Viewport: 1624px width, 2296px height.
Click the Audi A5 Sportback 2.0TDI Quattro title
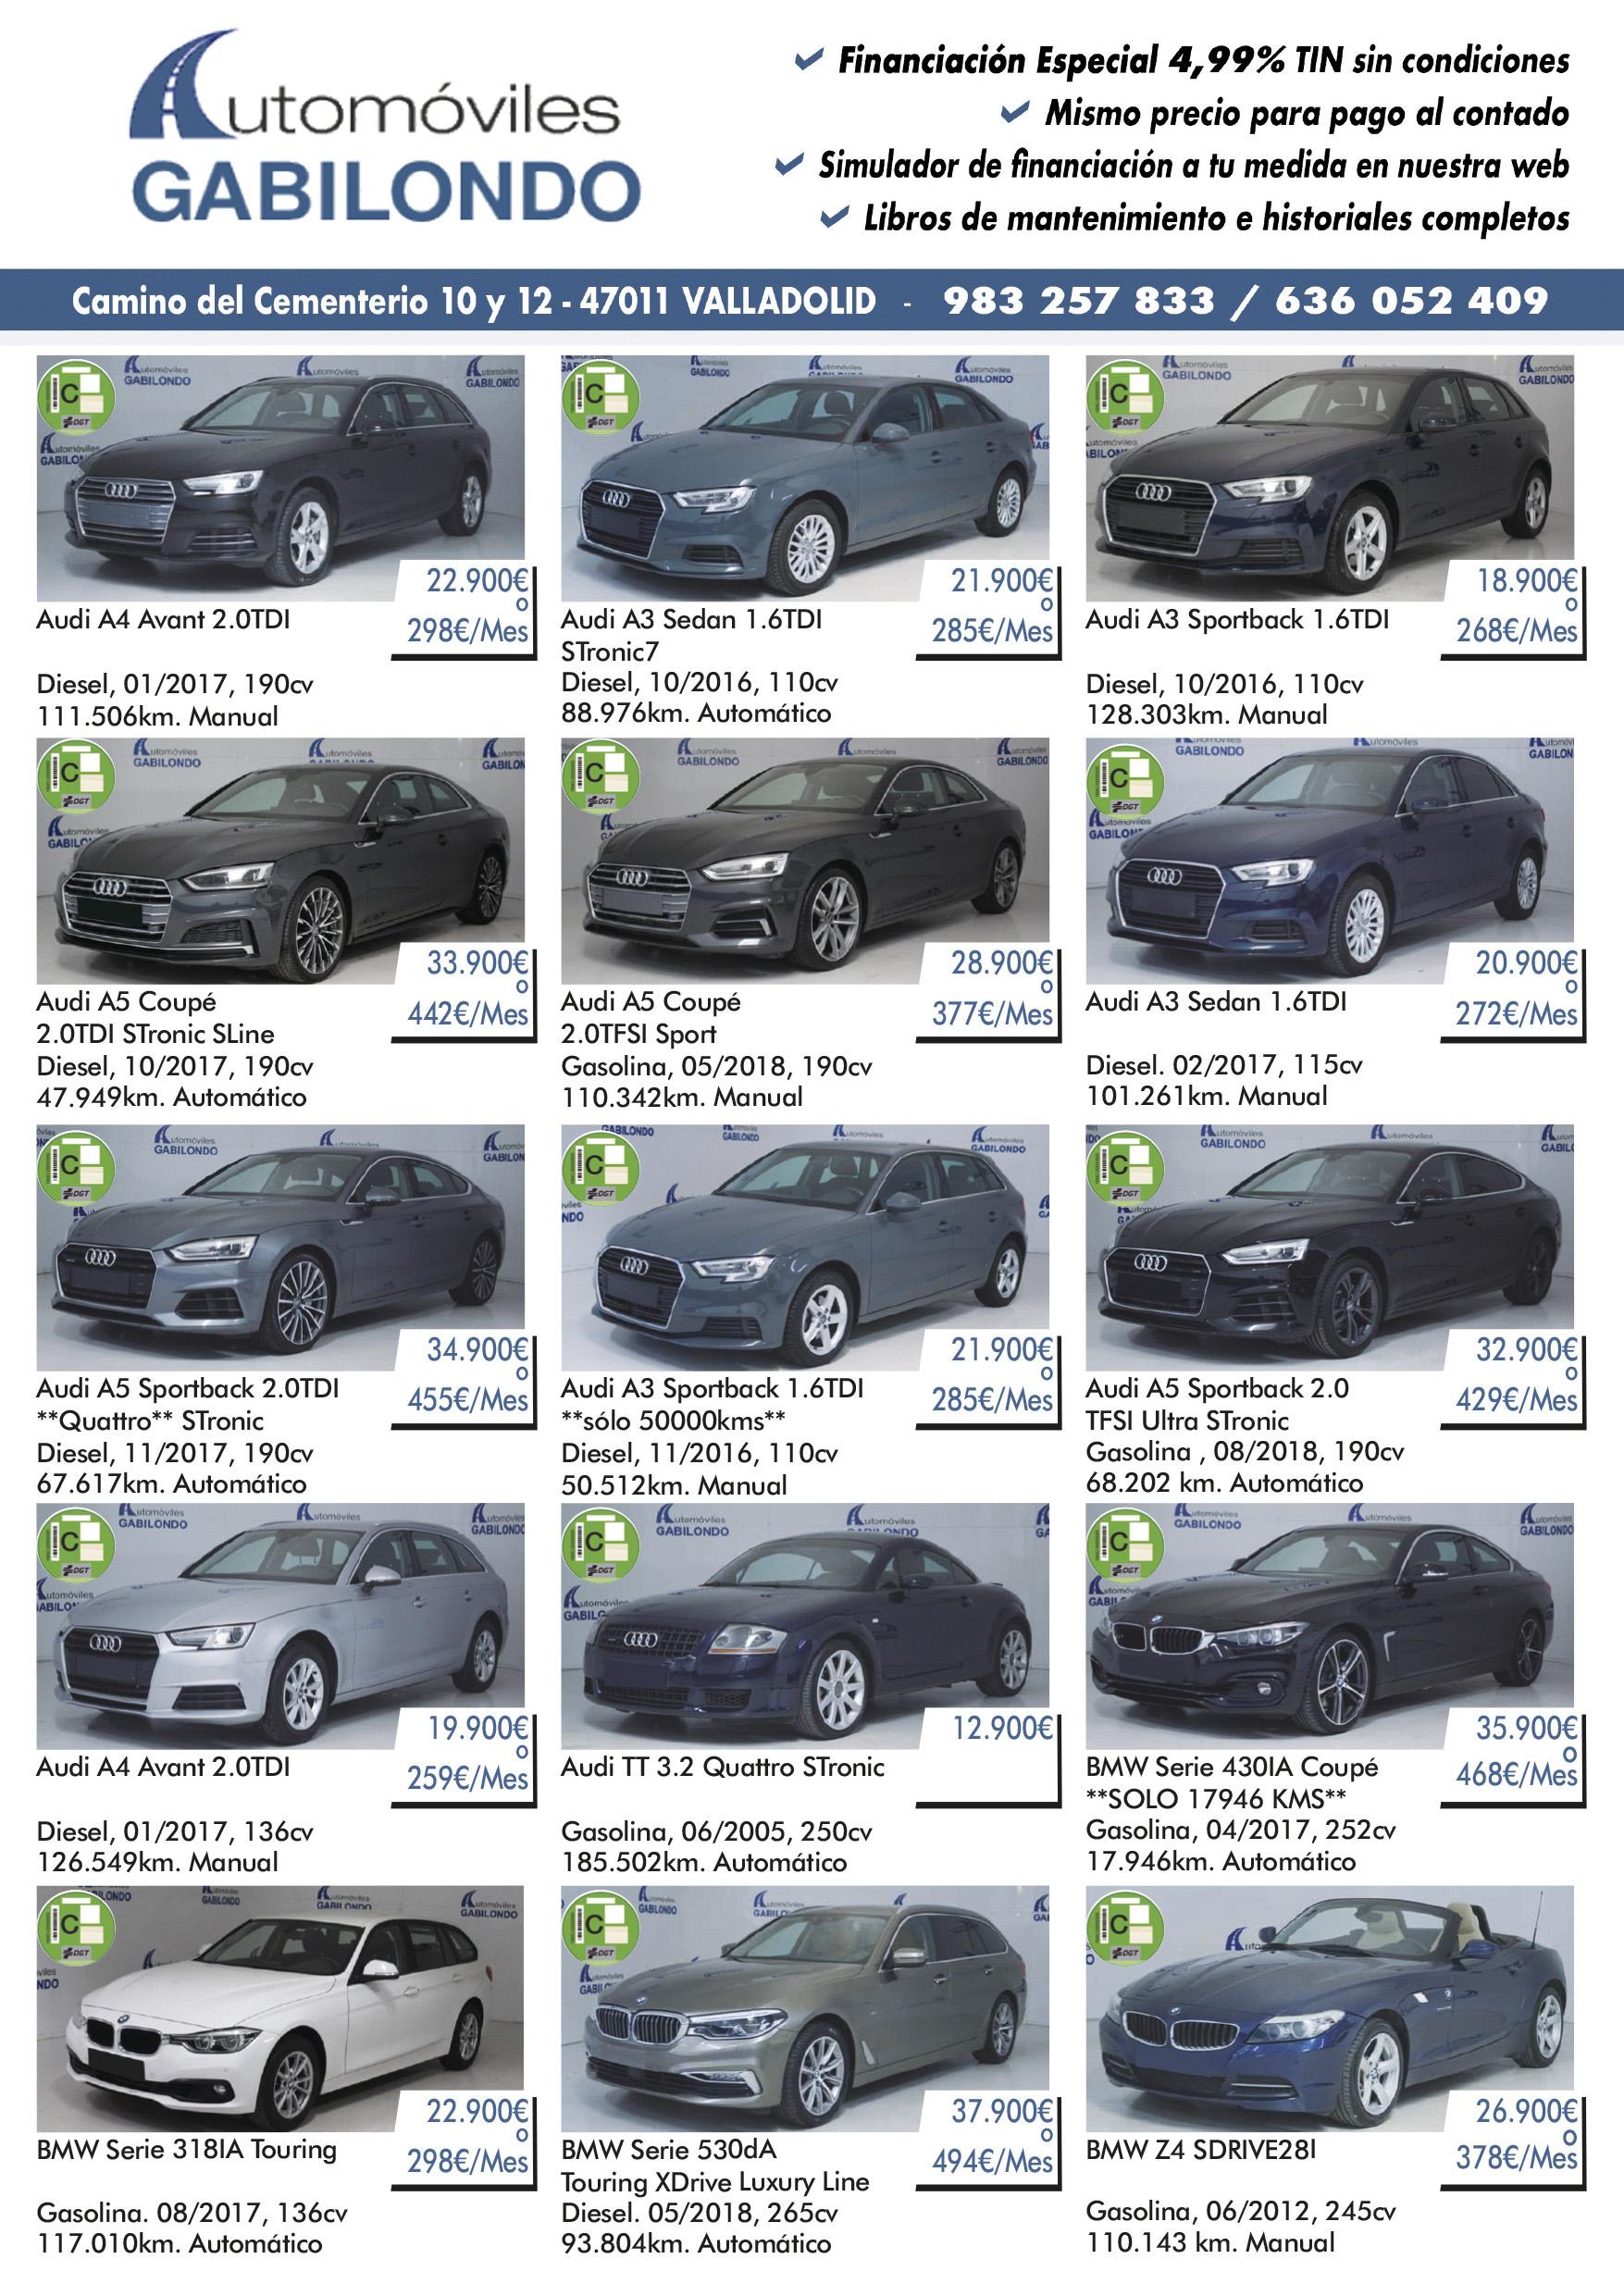(x=188, y=1404)
